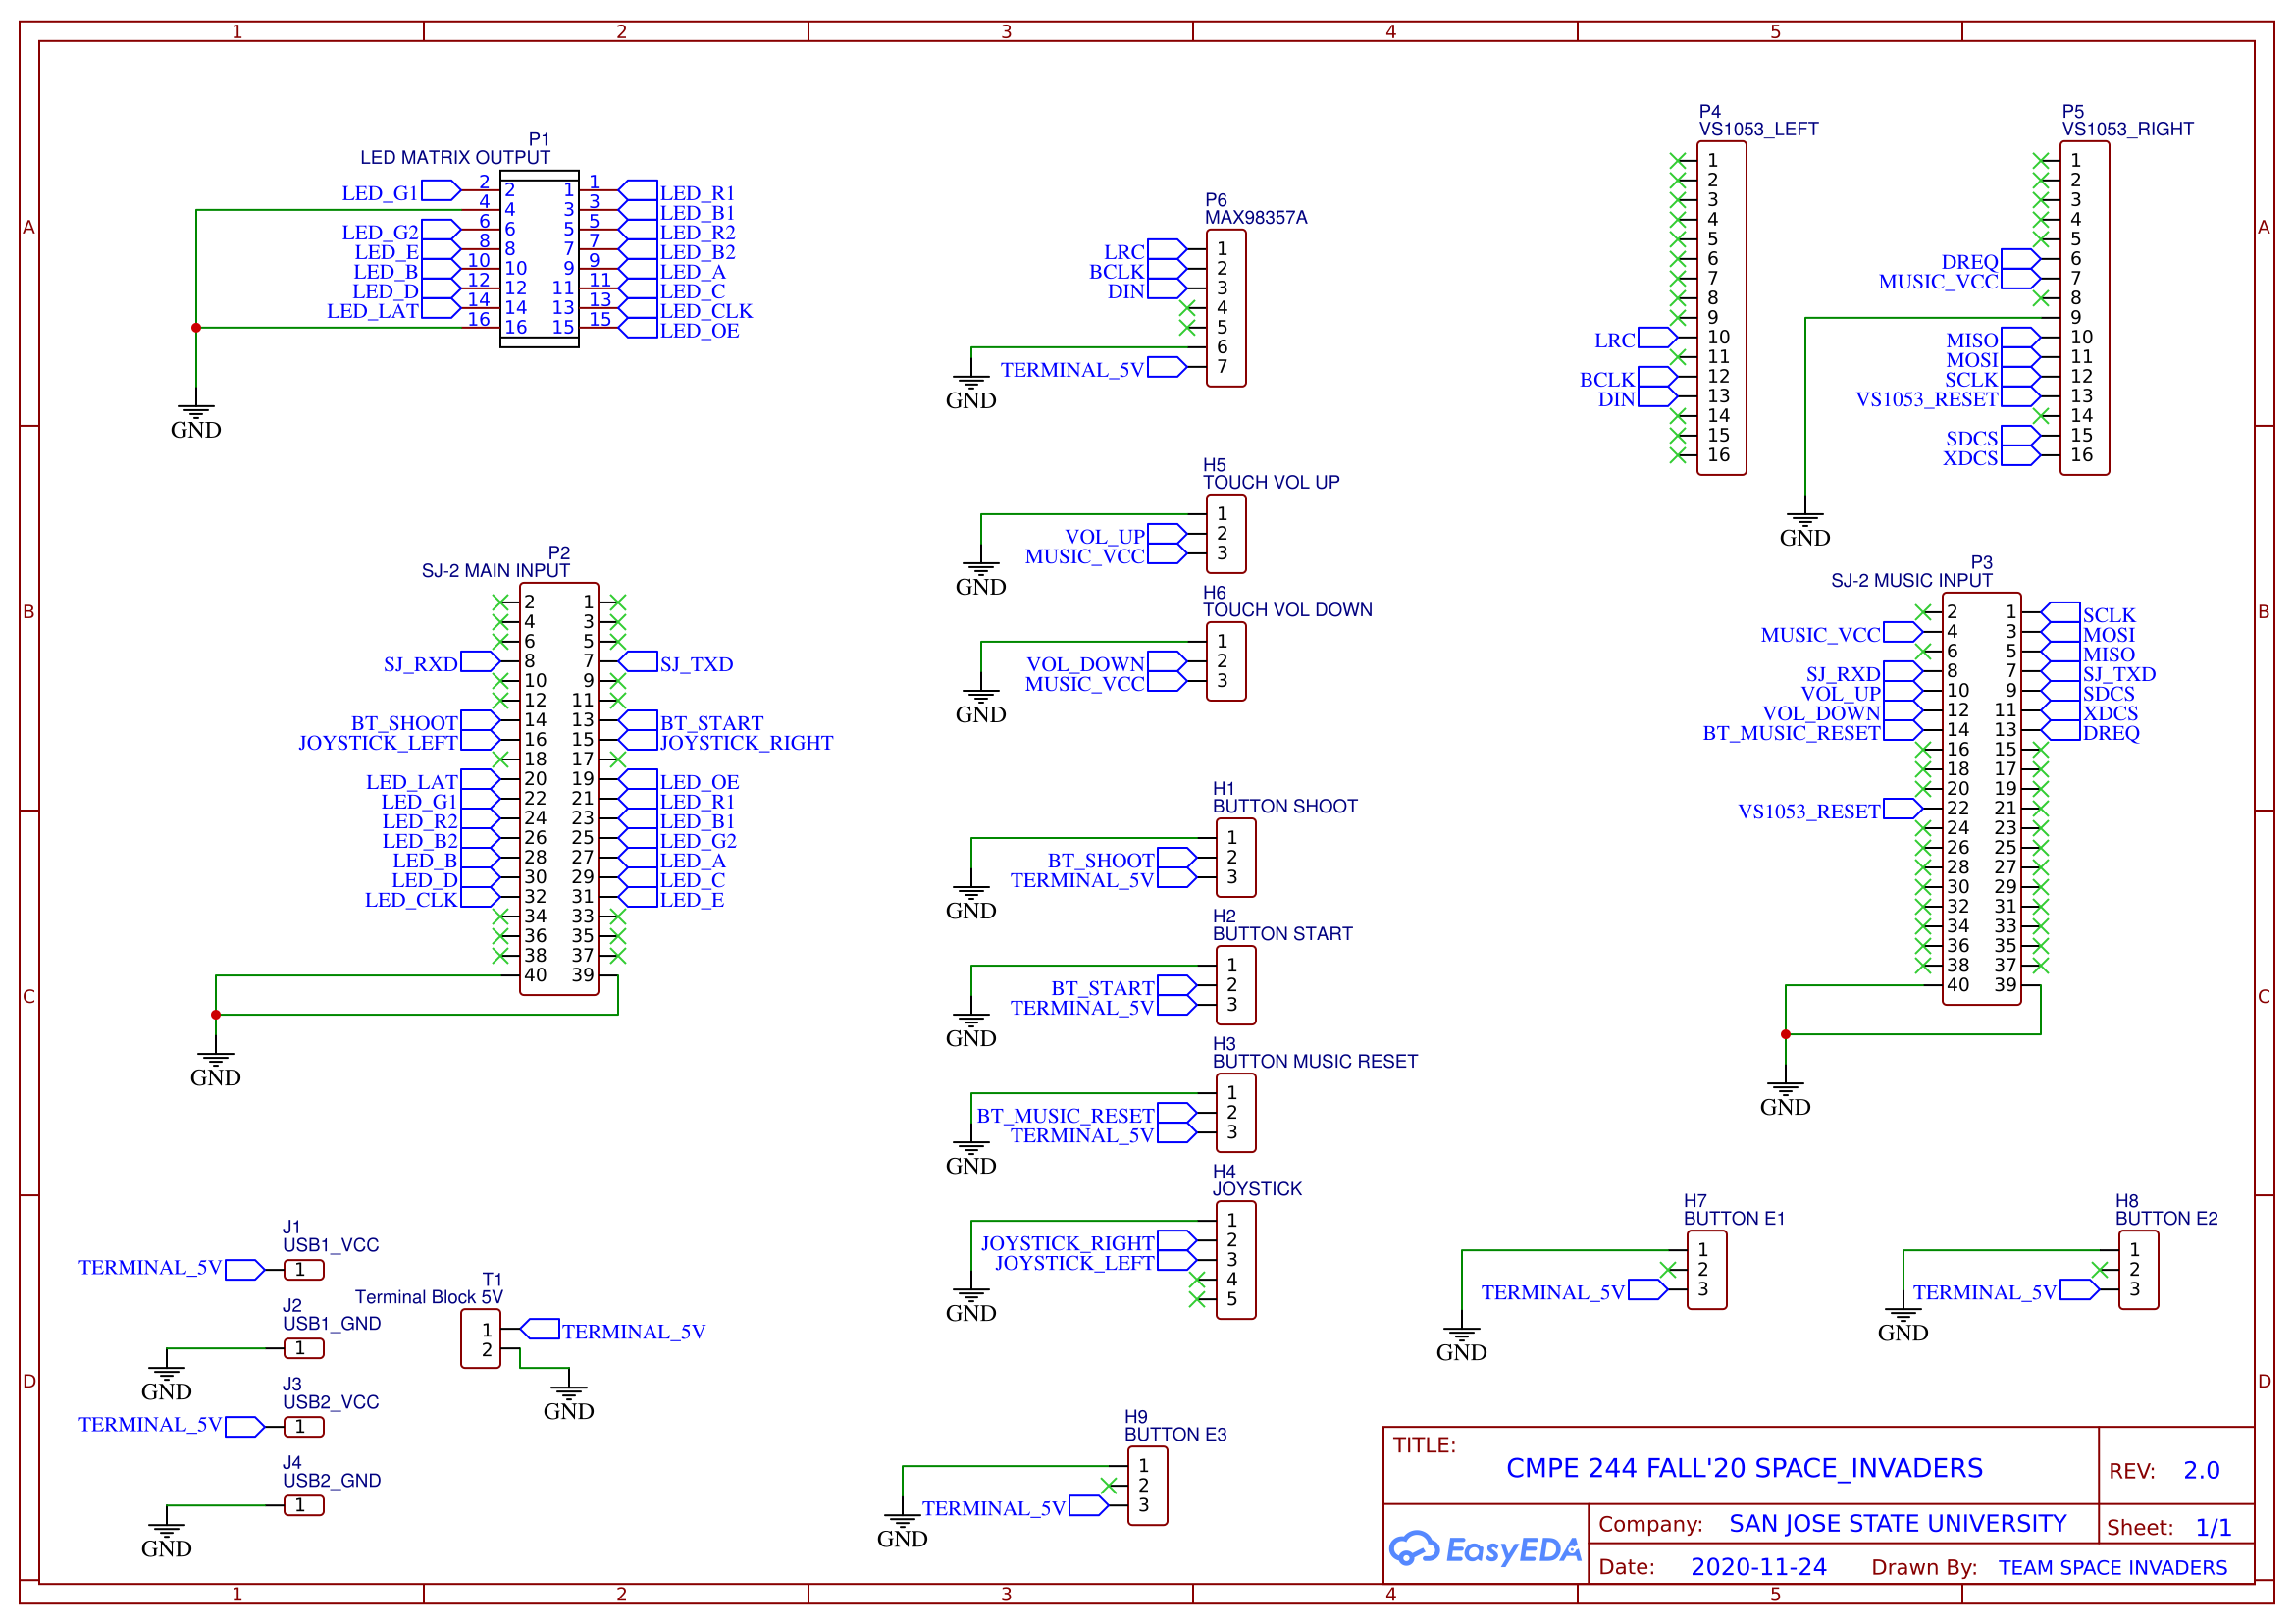
Task: Select the P4 VS1053_LEFT connector body
Action: 1721,308
